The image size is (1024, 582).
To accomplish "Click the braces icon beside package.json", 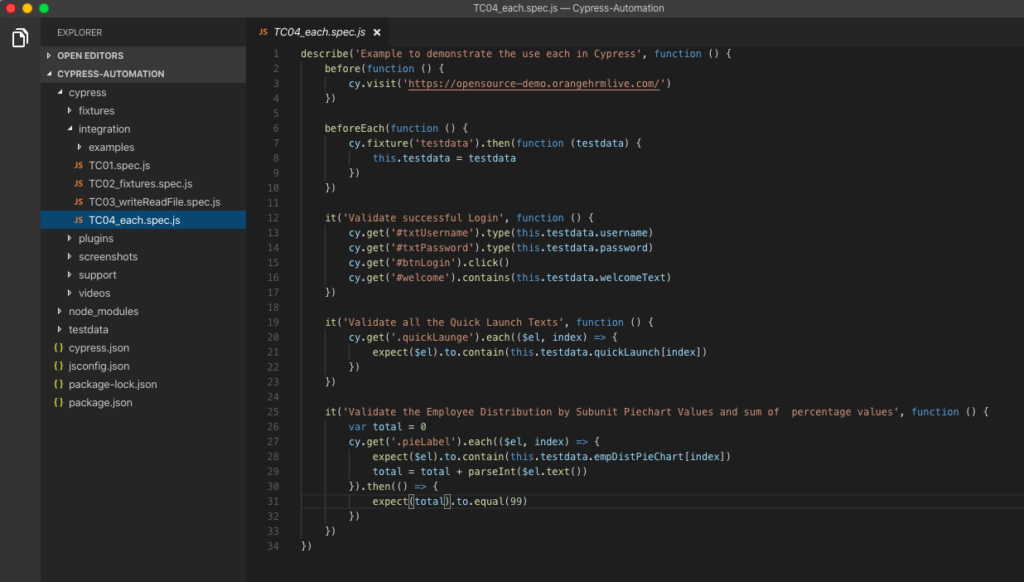I will pyautogui.click(x=59, y=402).
